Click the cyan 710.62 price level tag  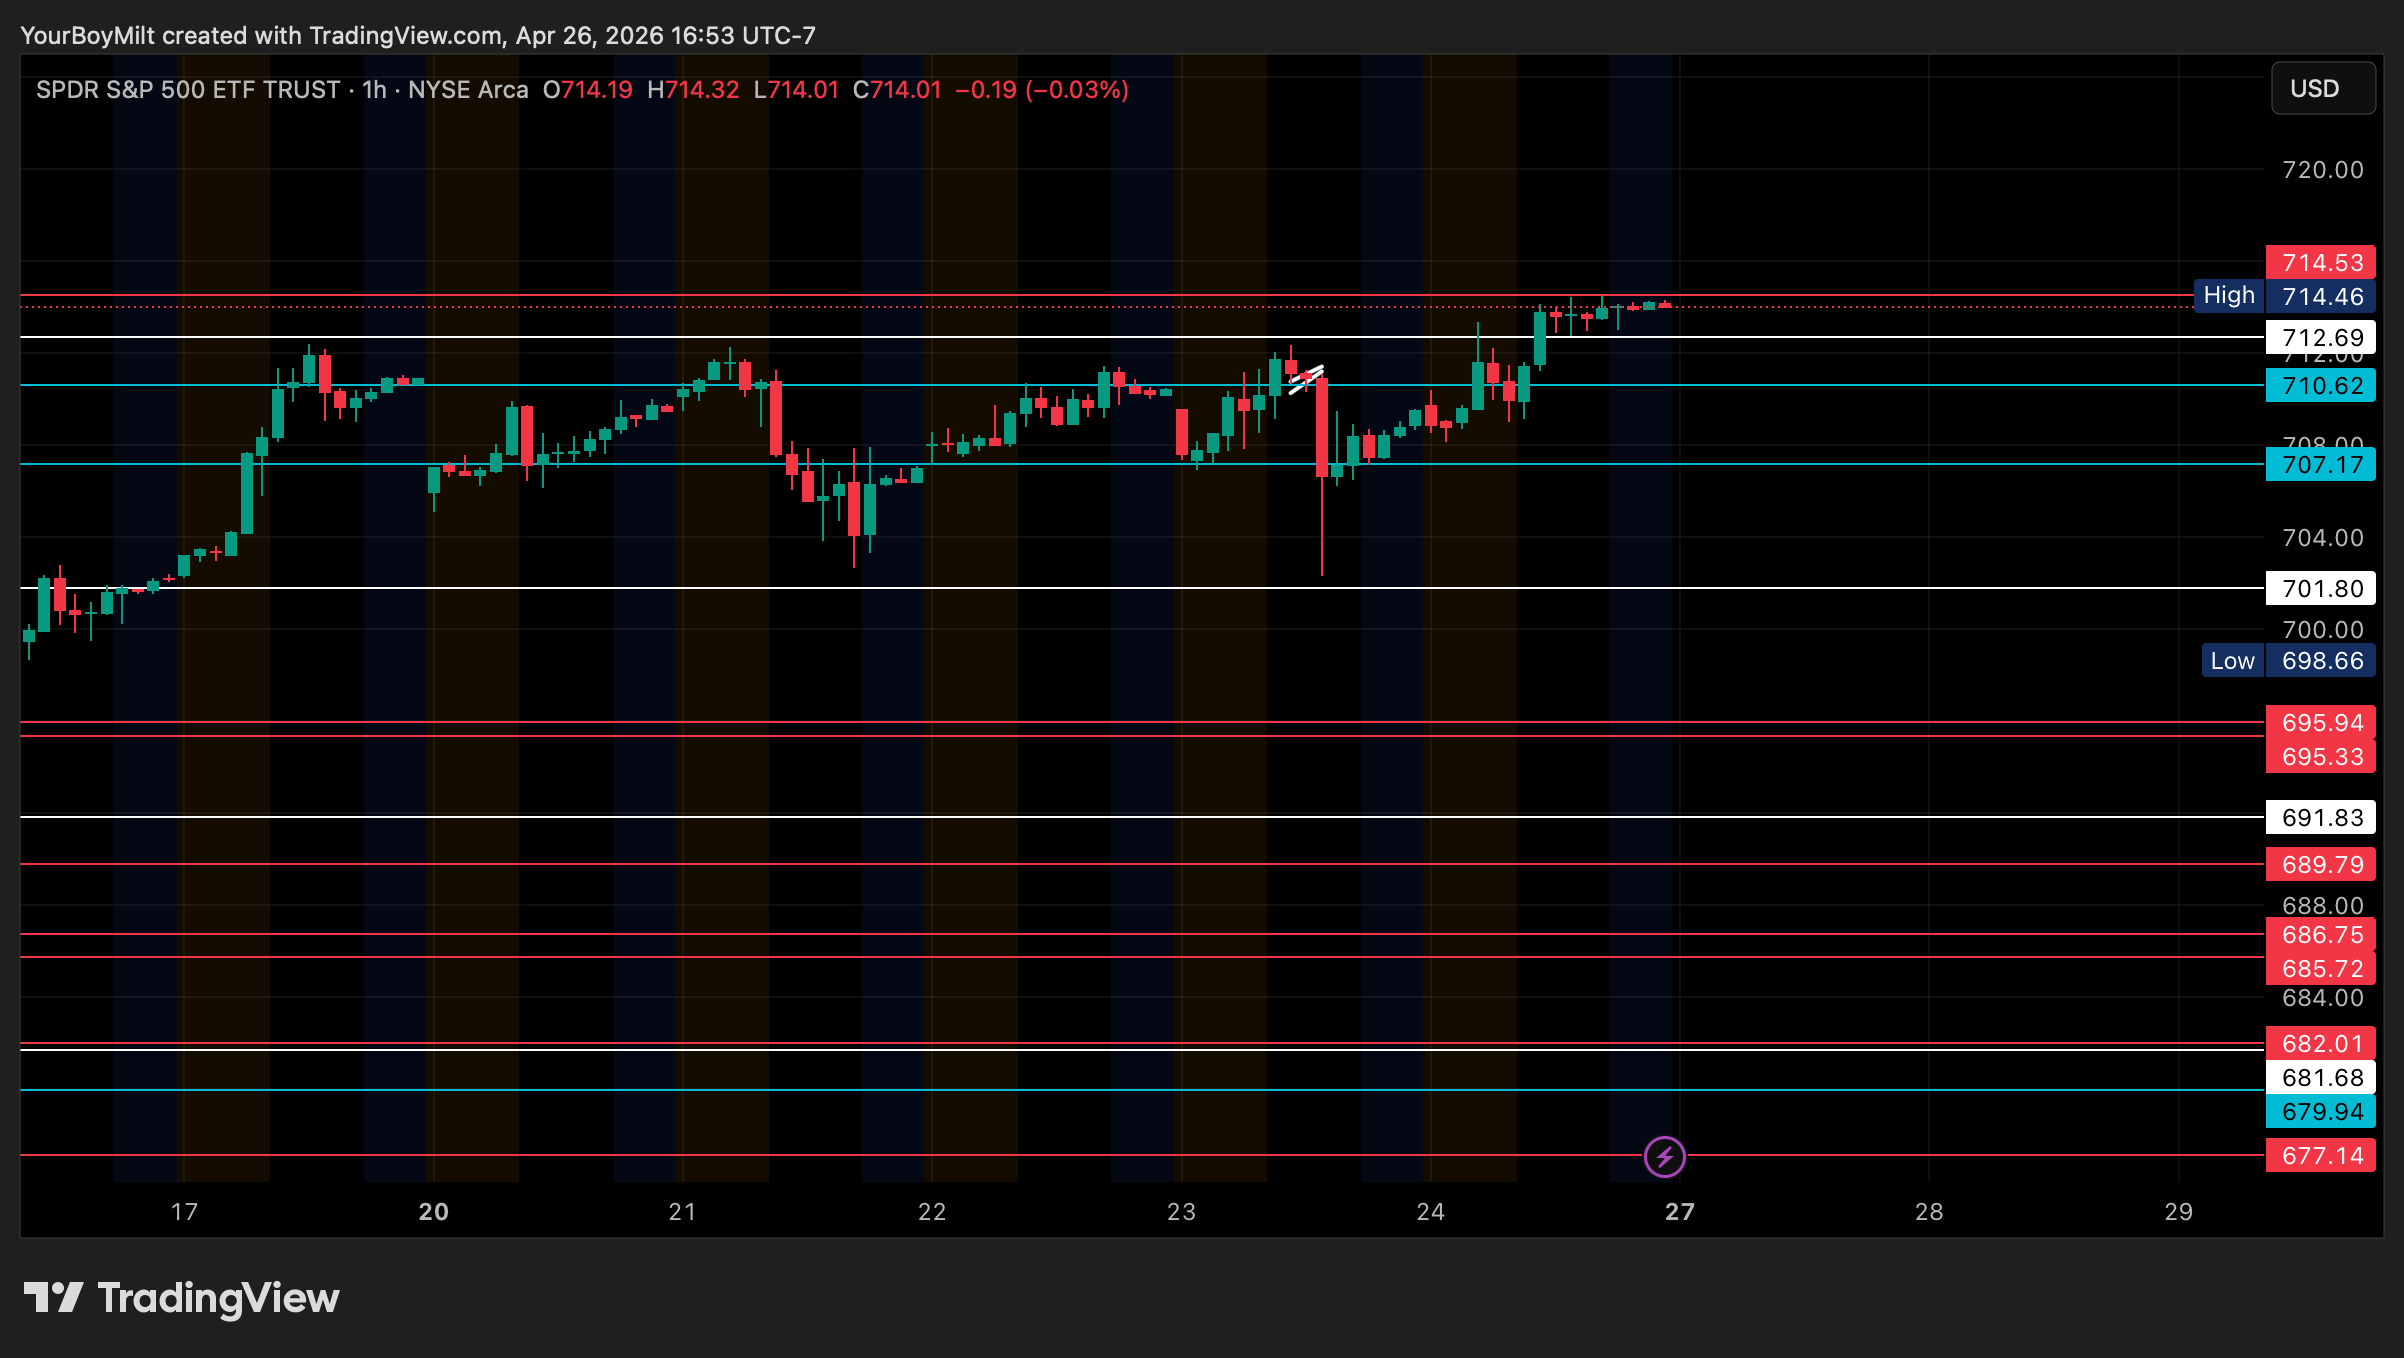click(2321, 386)
